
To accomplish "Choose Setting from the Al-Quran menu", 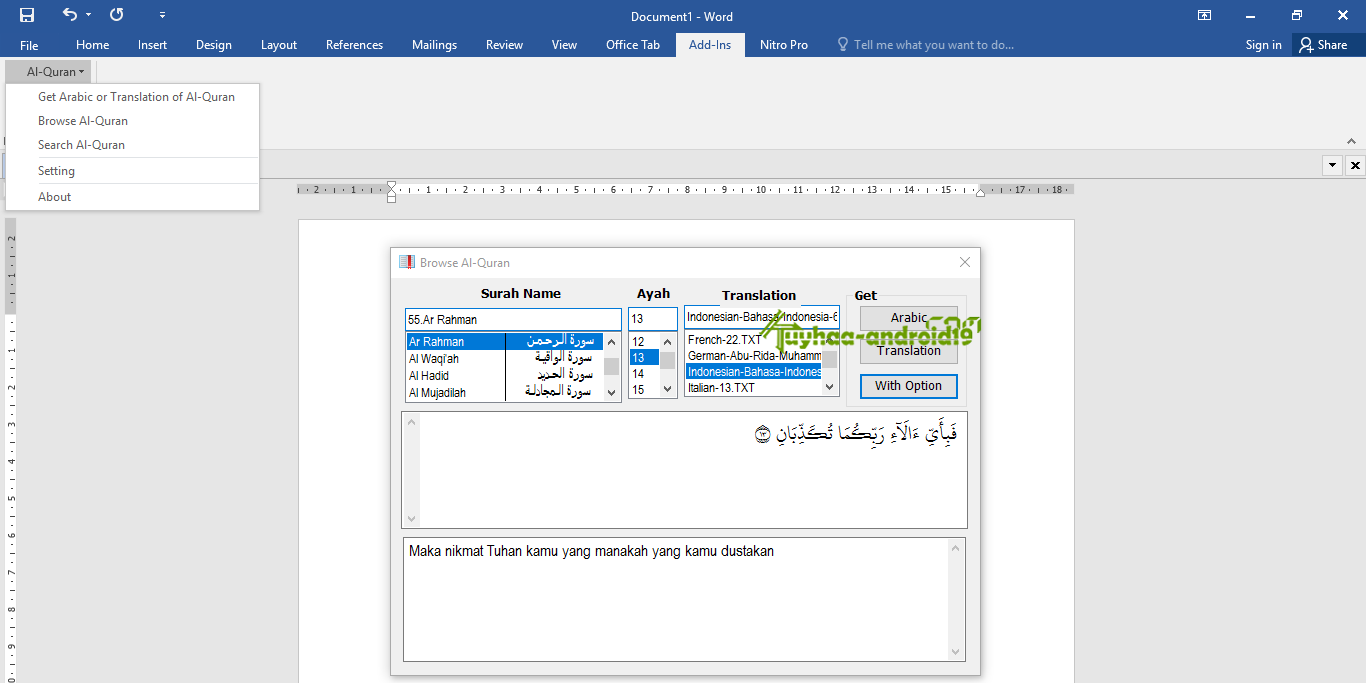I will (55, 170).
